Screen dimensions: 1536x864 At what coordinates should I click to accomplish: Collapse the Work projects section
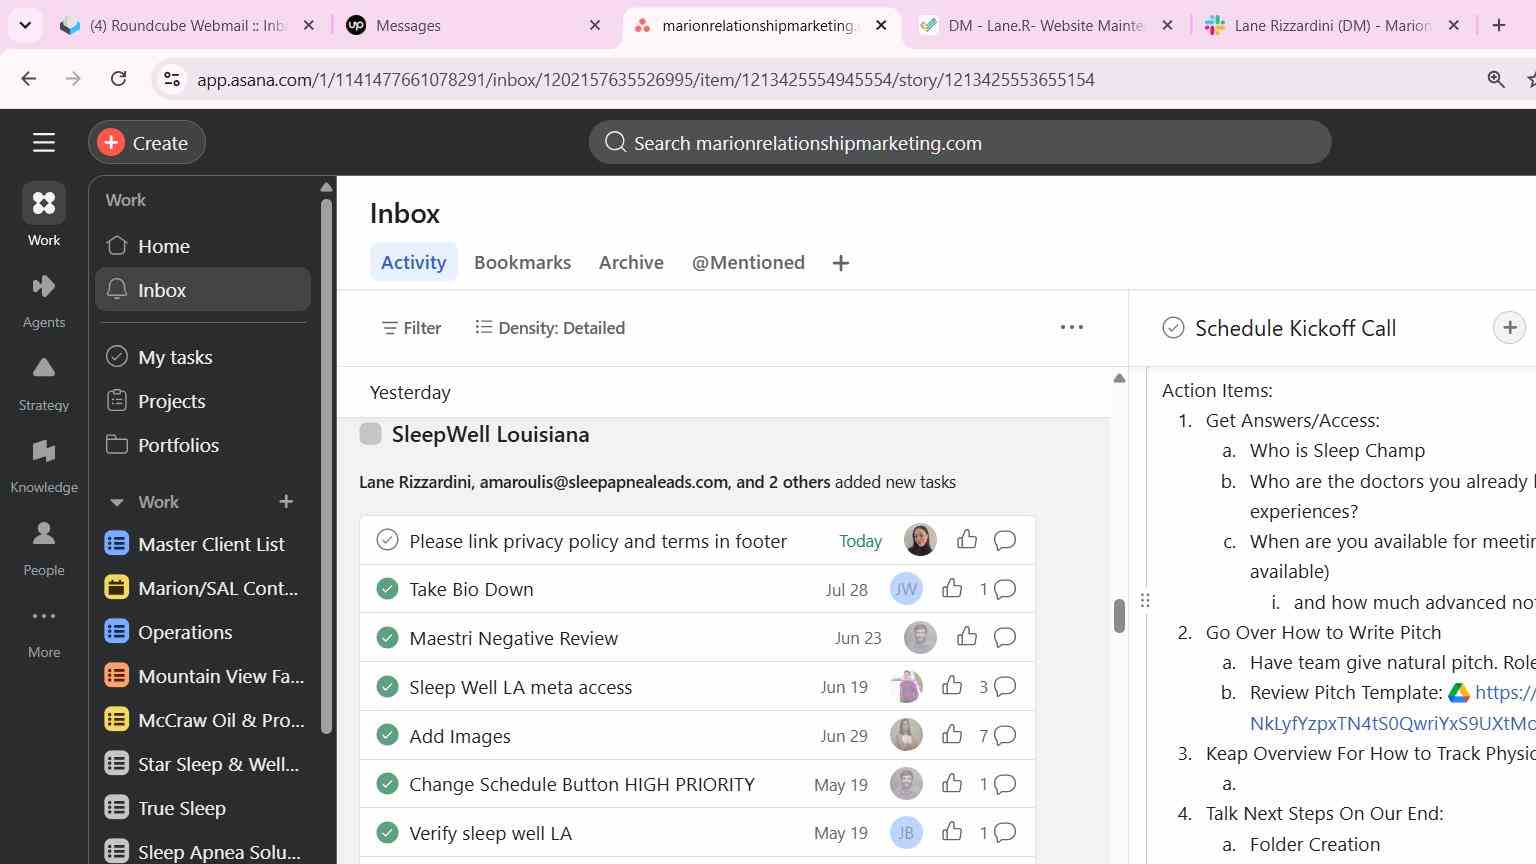(x=116, y=502)
